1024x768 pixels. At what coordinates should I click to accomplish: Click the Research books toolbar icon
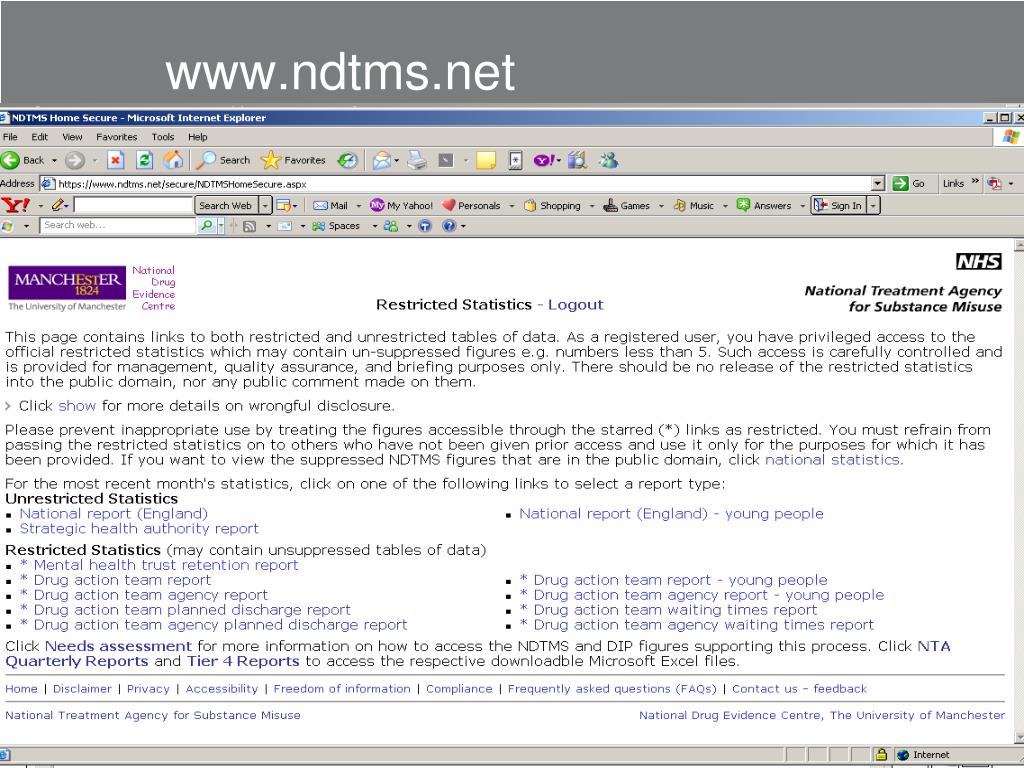pos(577,161)
